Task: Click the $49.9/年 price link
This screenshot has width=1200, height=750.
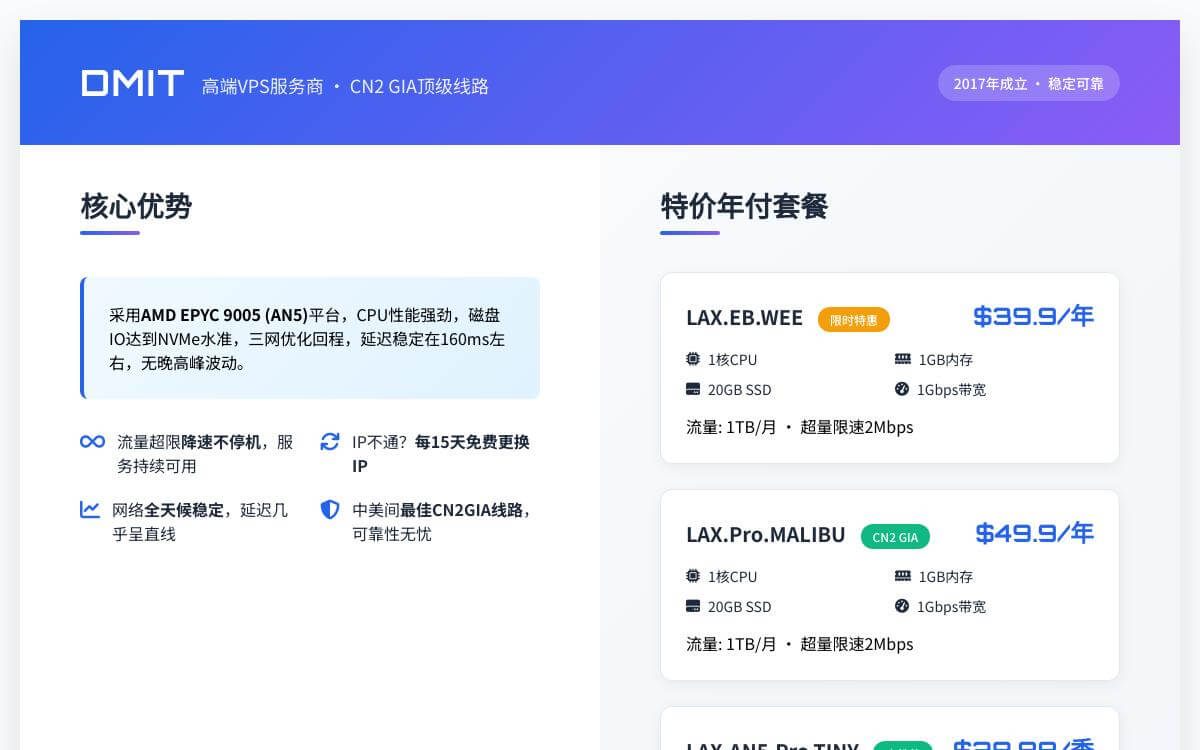Action: pos(1033,533)
